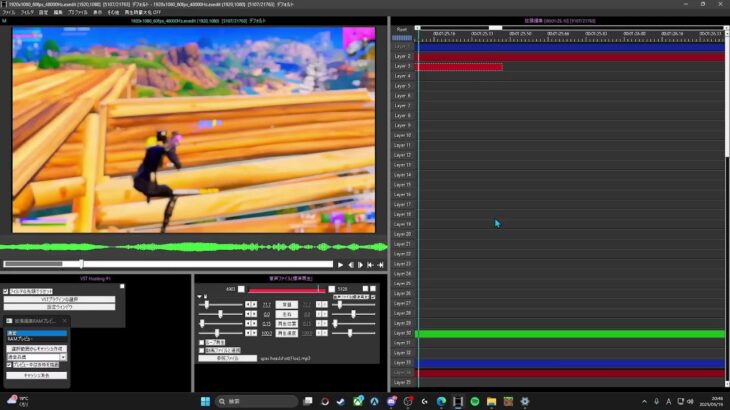
Task: Toggle the 動画ファイルと連携 checkbox
Action: pos(202,350)
